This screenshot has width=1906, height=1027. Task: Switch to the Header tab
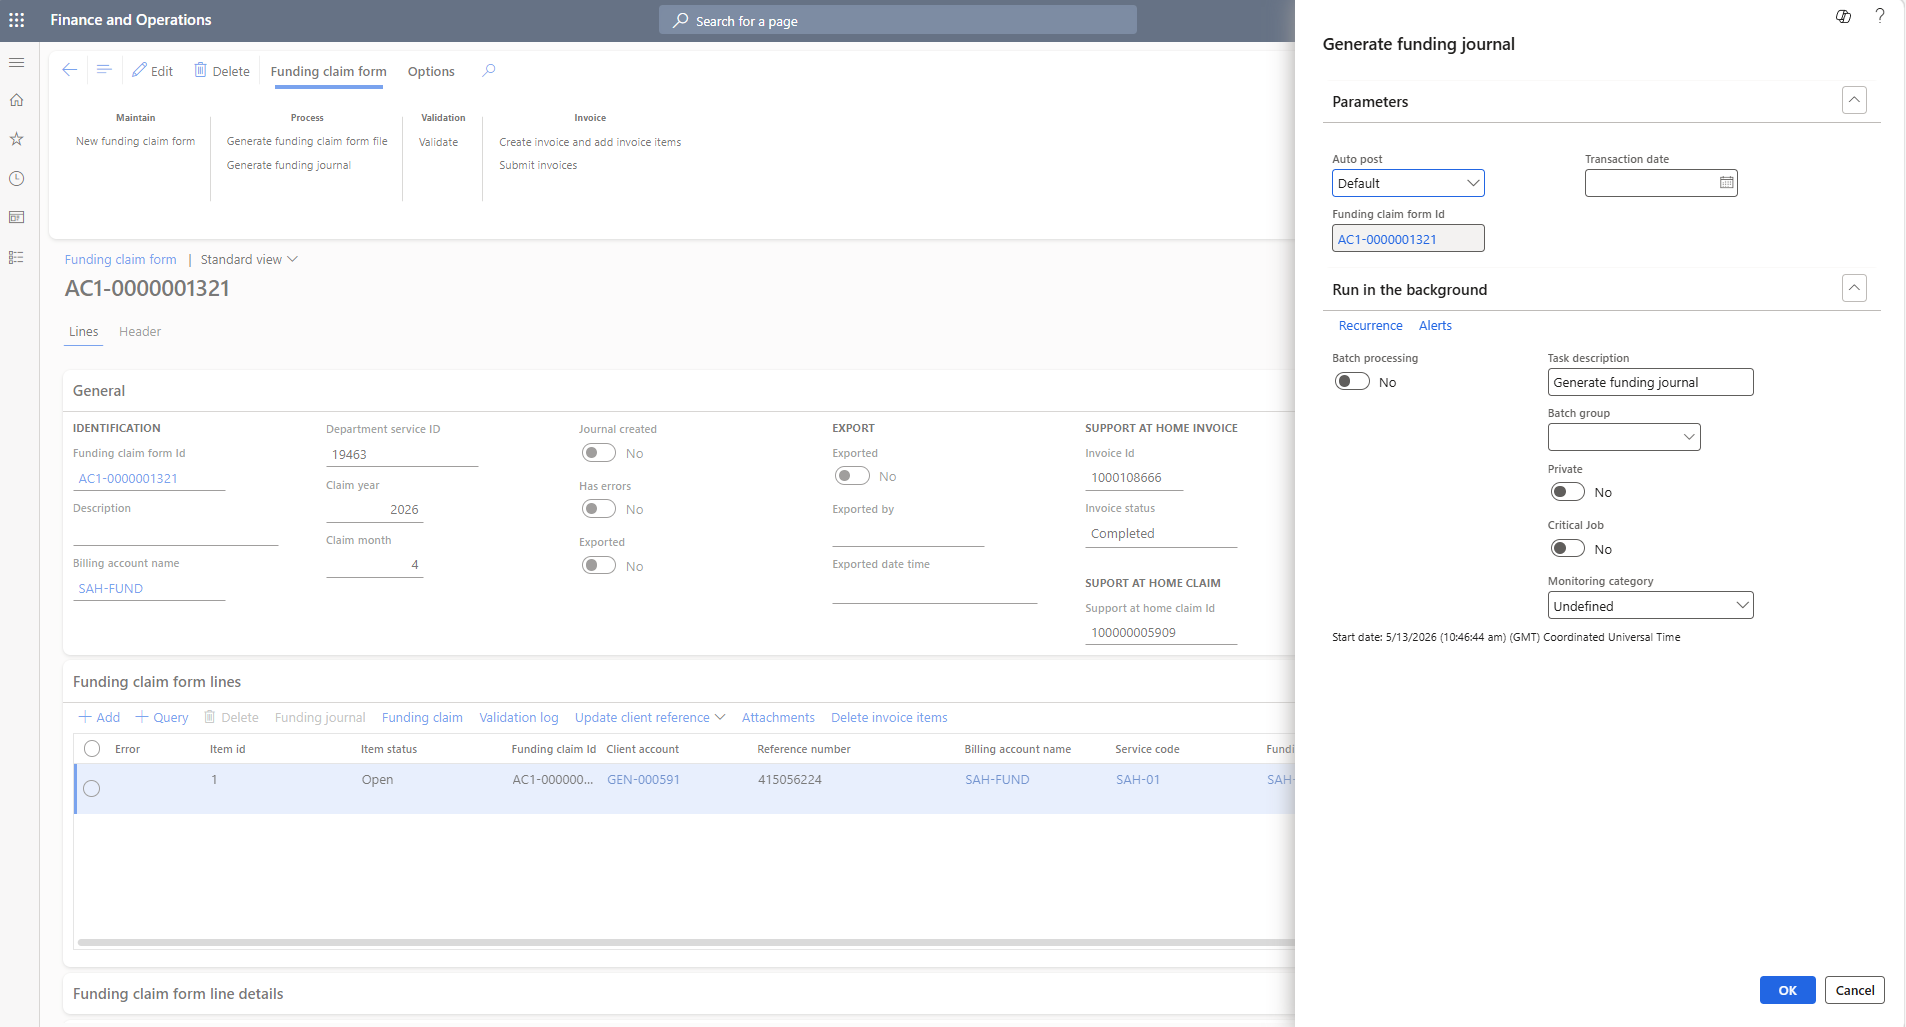pyautogui.click(x=140, y=332)
